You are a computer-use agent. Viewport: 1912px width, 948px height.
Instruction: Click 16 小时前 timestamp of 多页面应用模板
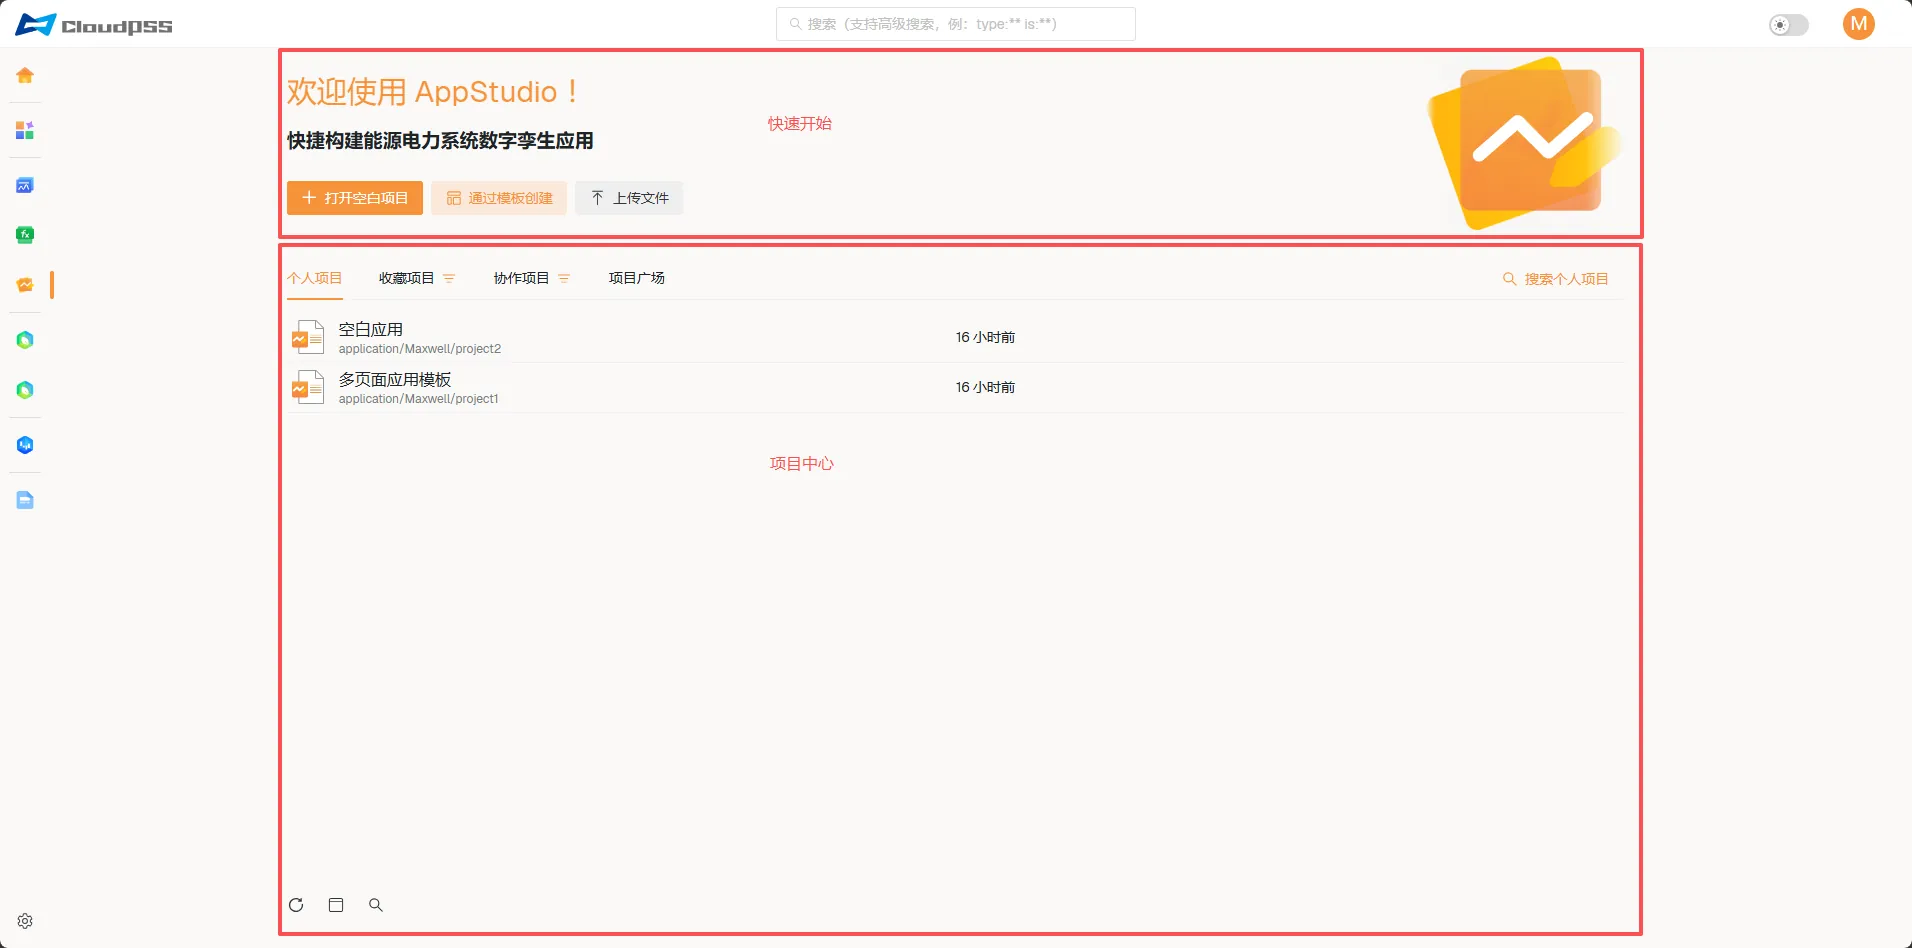985,387
